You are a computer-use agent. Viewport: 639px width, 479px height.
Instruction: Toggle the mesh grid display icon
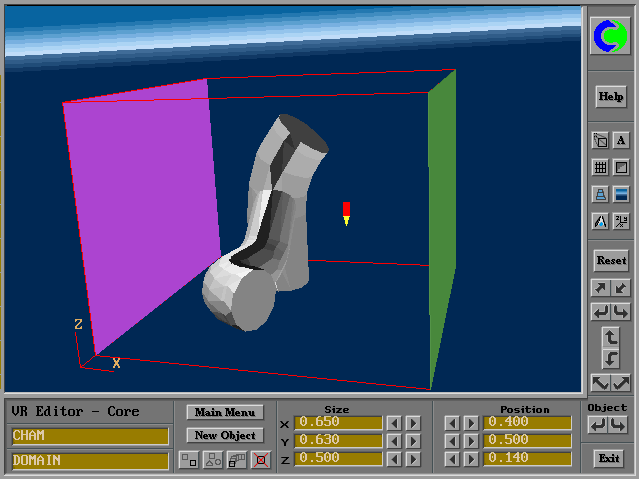[x=601, y=168]
